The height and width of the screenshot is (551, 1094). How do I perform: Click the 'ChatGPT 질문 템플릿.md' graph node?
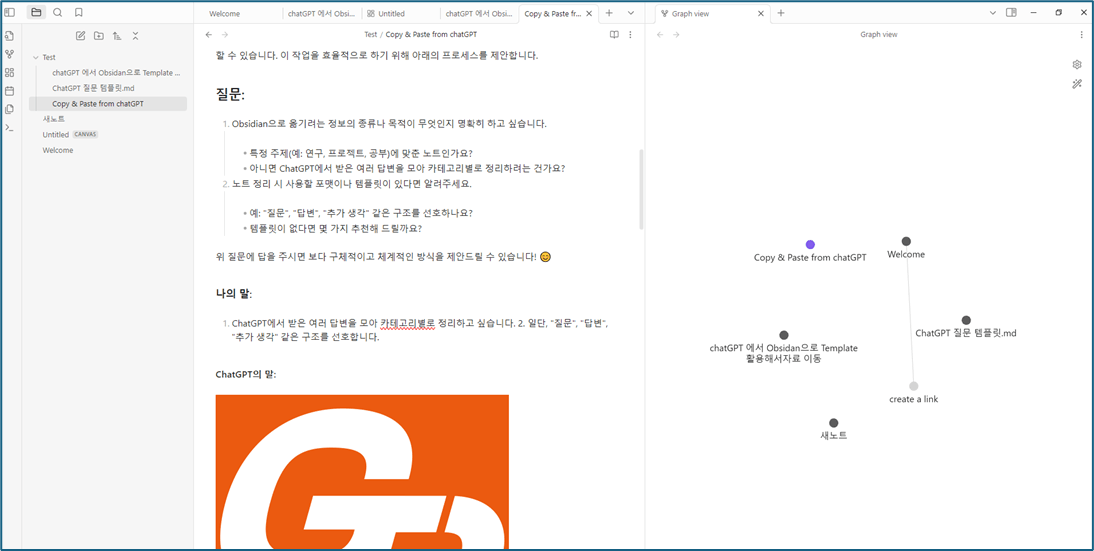[966, 320]
